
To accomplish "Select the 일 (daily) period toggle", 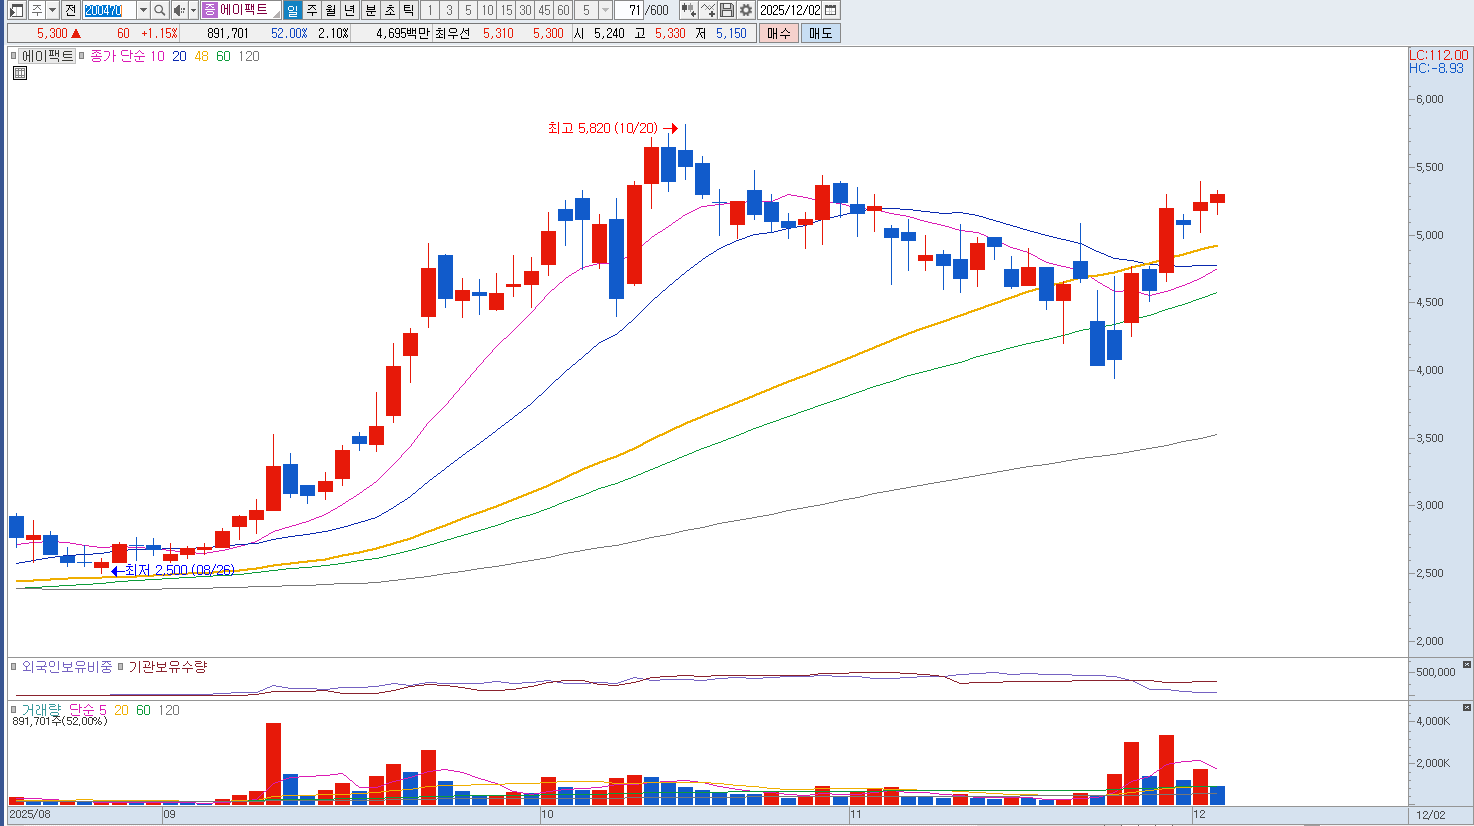I will [292, 10].
